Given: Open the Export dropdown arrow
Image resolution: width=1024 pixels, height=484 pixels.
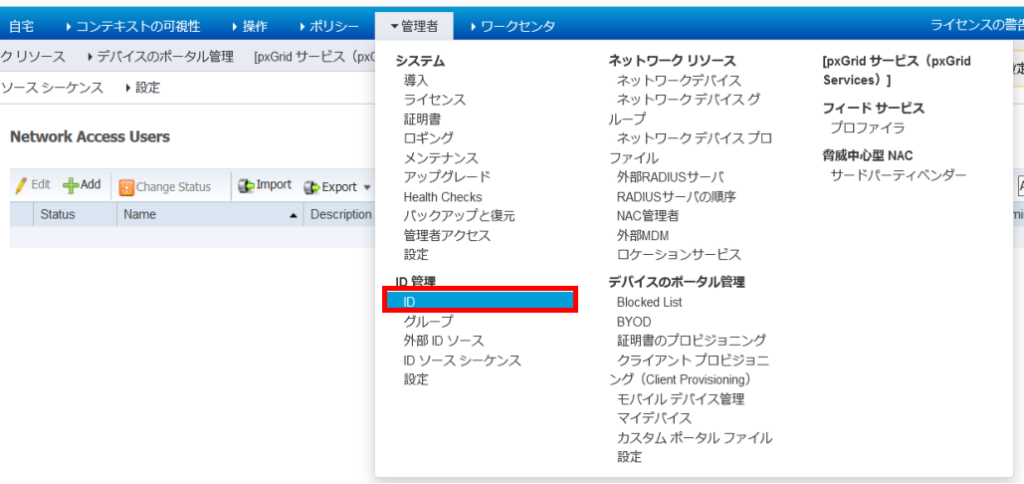Looking at the screenshot, I should [367, 187].
